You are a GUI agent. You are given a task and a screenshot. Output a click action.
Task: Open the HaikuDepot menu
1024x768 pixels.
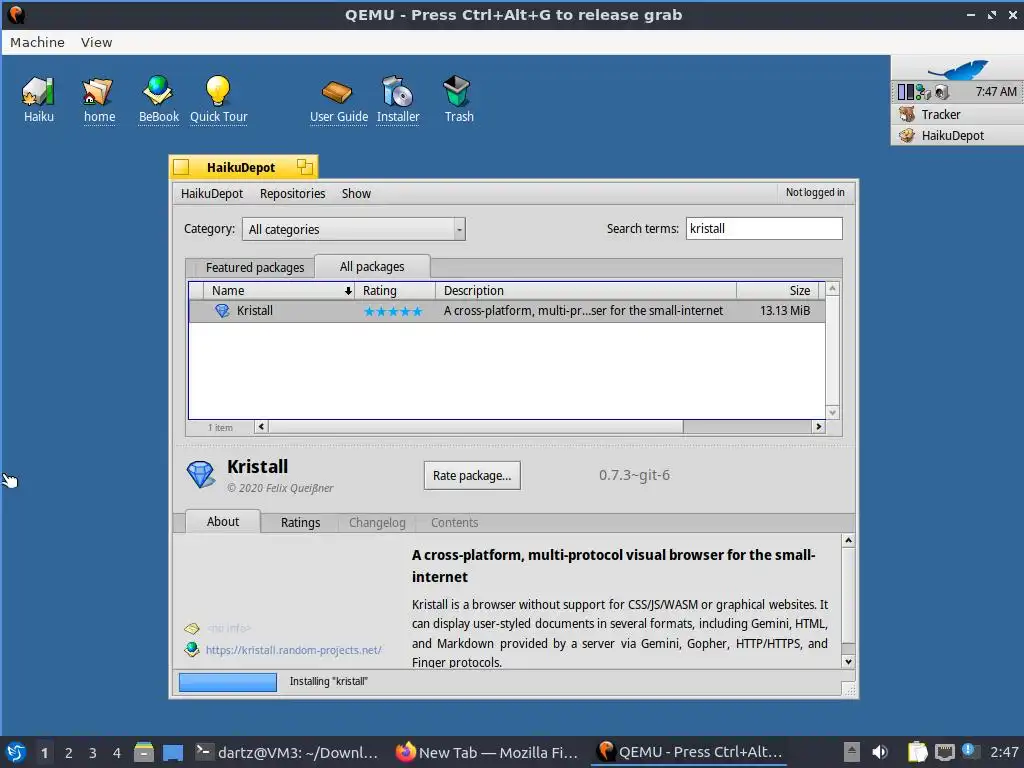(212, 193)
